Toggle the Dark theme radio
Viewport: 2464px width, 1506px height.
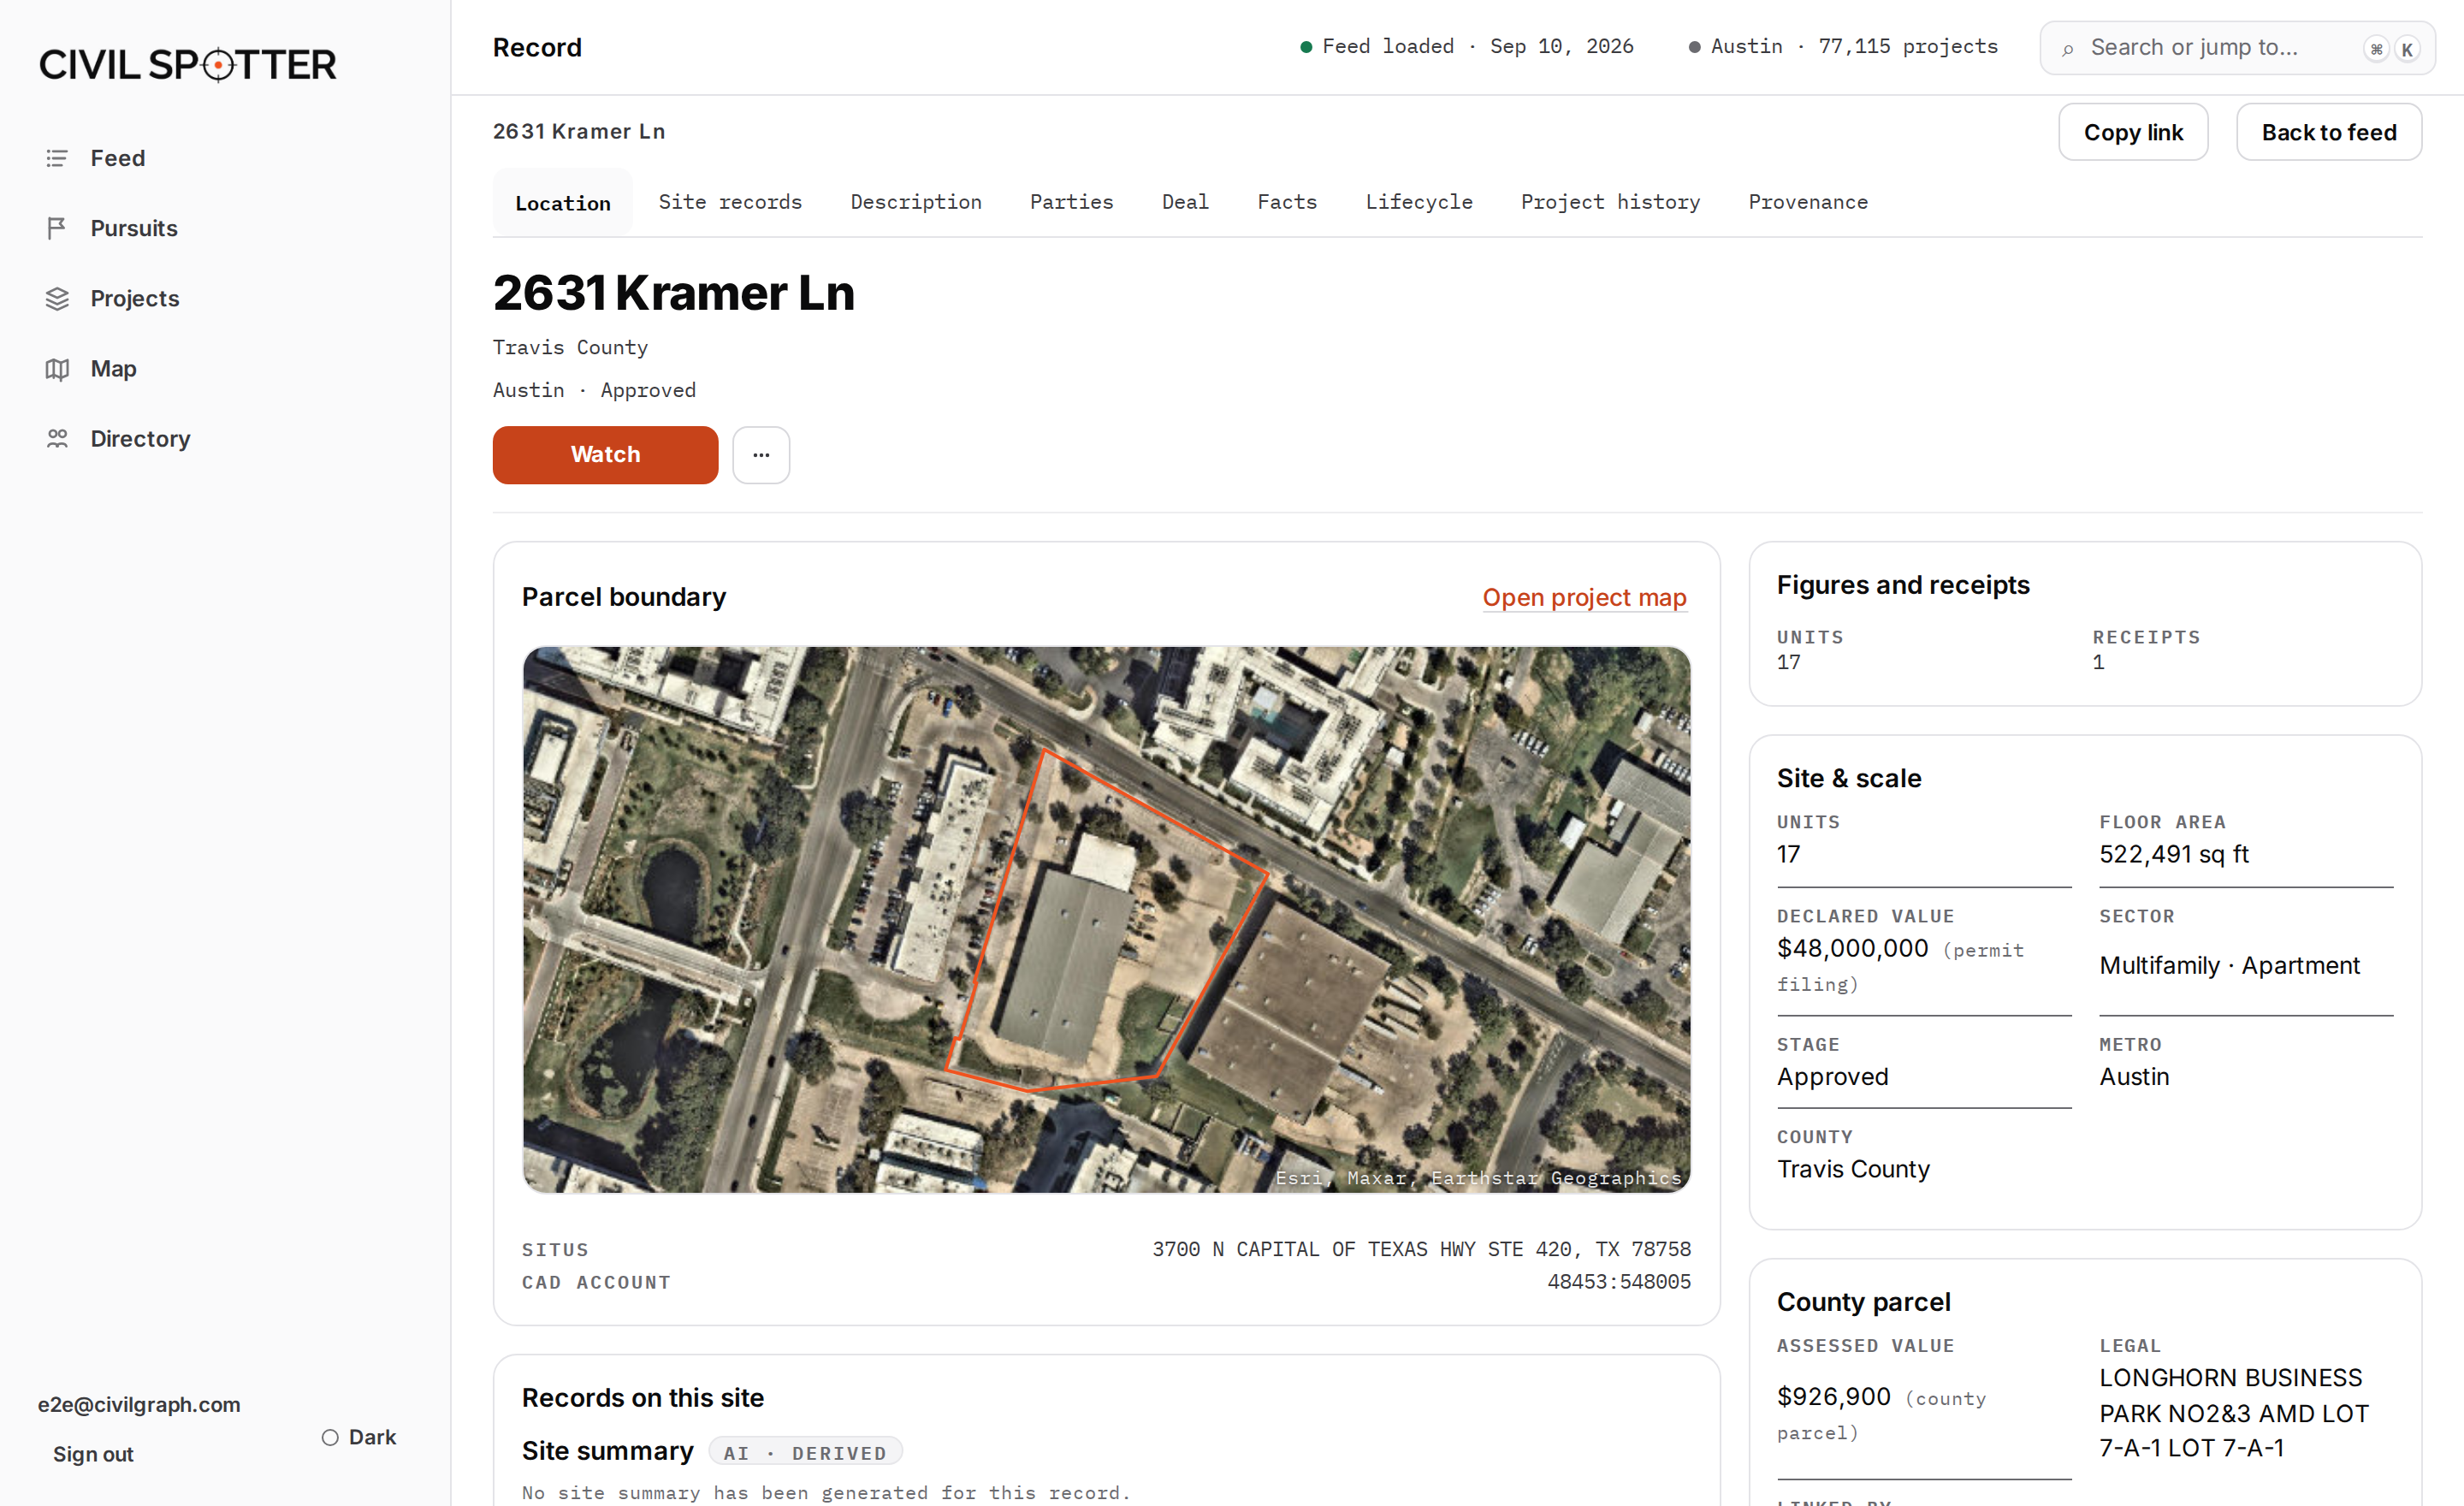coord(330,1437)
